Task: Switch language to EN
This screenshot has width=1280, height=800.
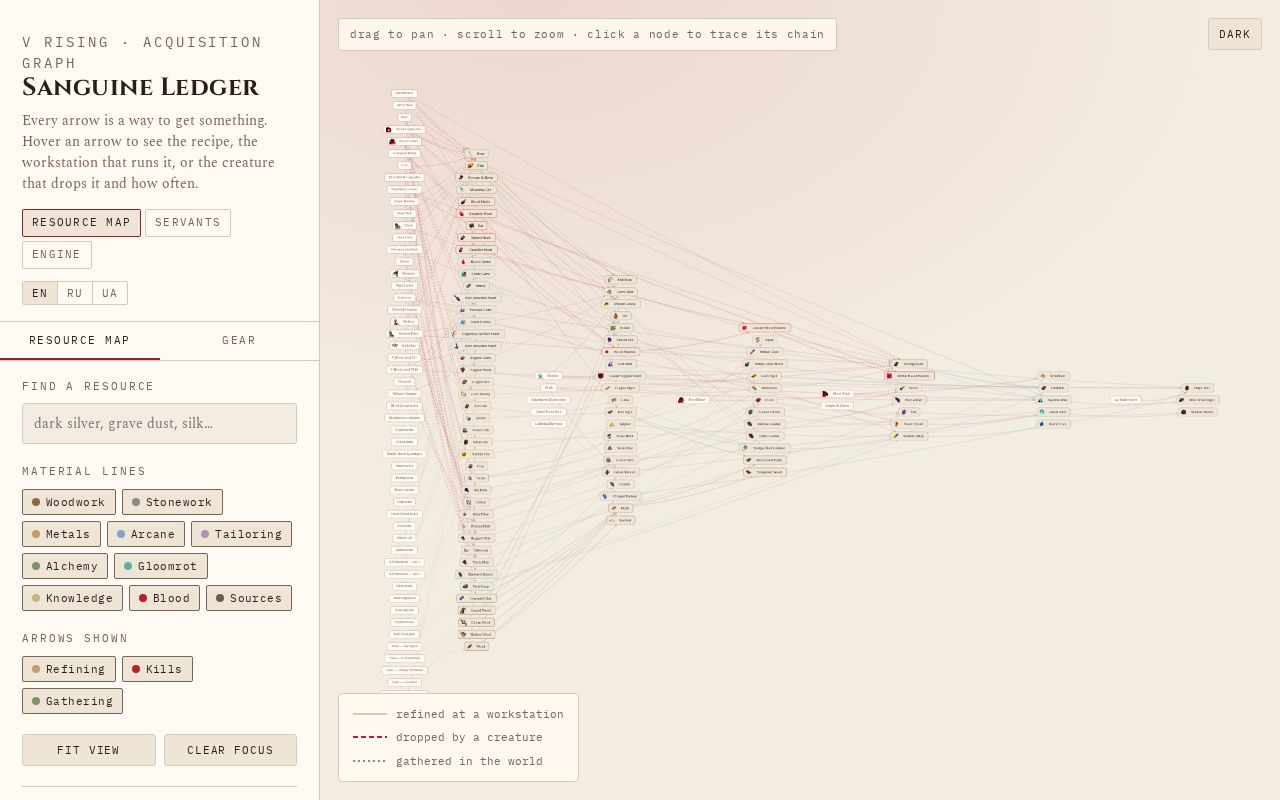Action: pyautogui.click(x=40, y=293)
